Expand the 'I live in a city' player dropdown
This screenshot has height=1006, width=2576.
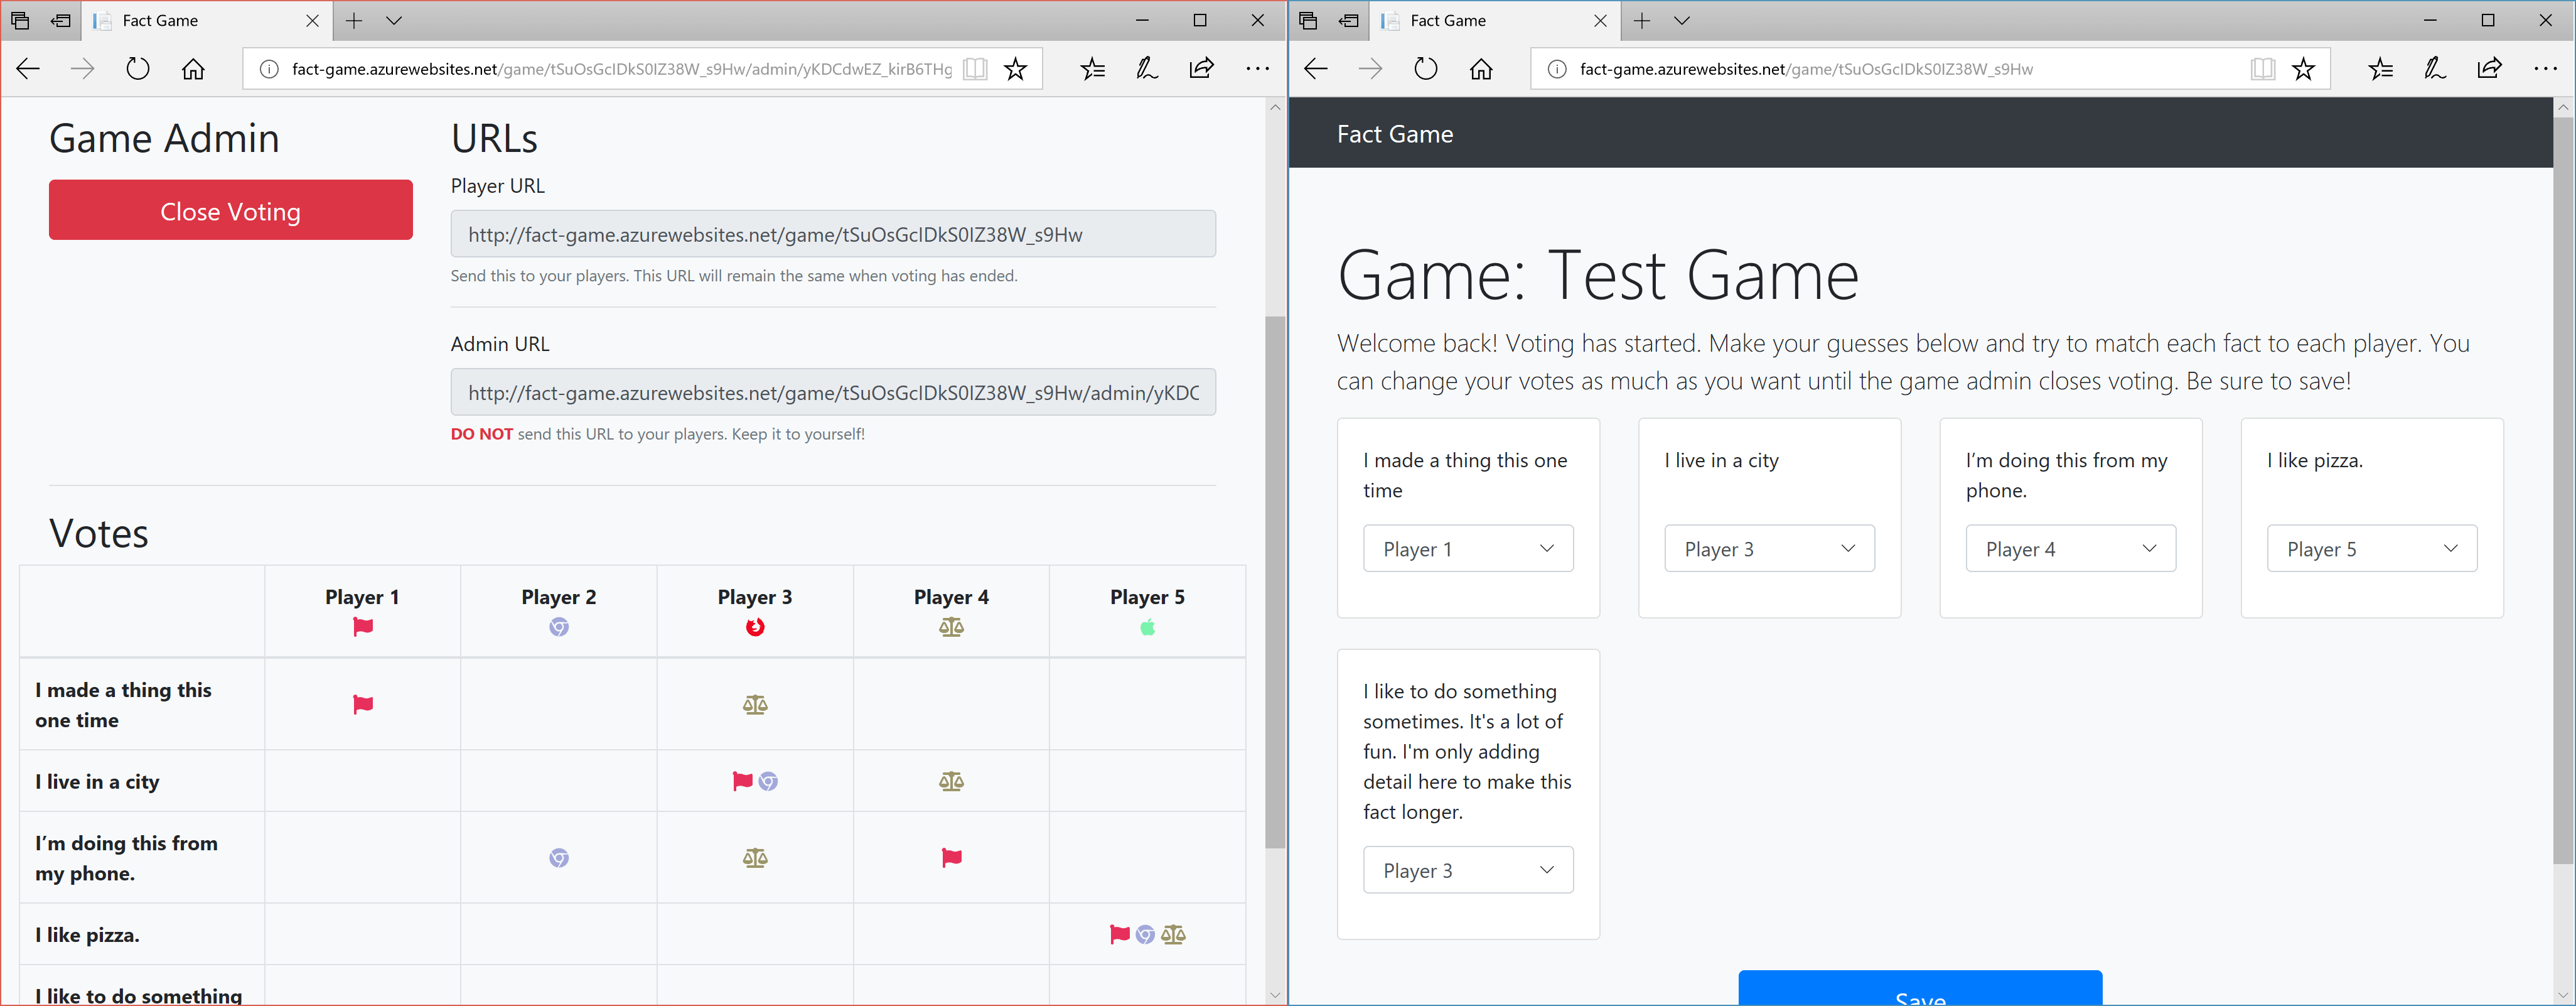1768,548
